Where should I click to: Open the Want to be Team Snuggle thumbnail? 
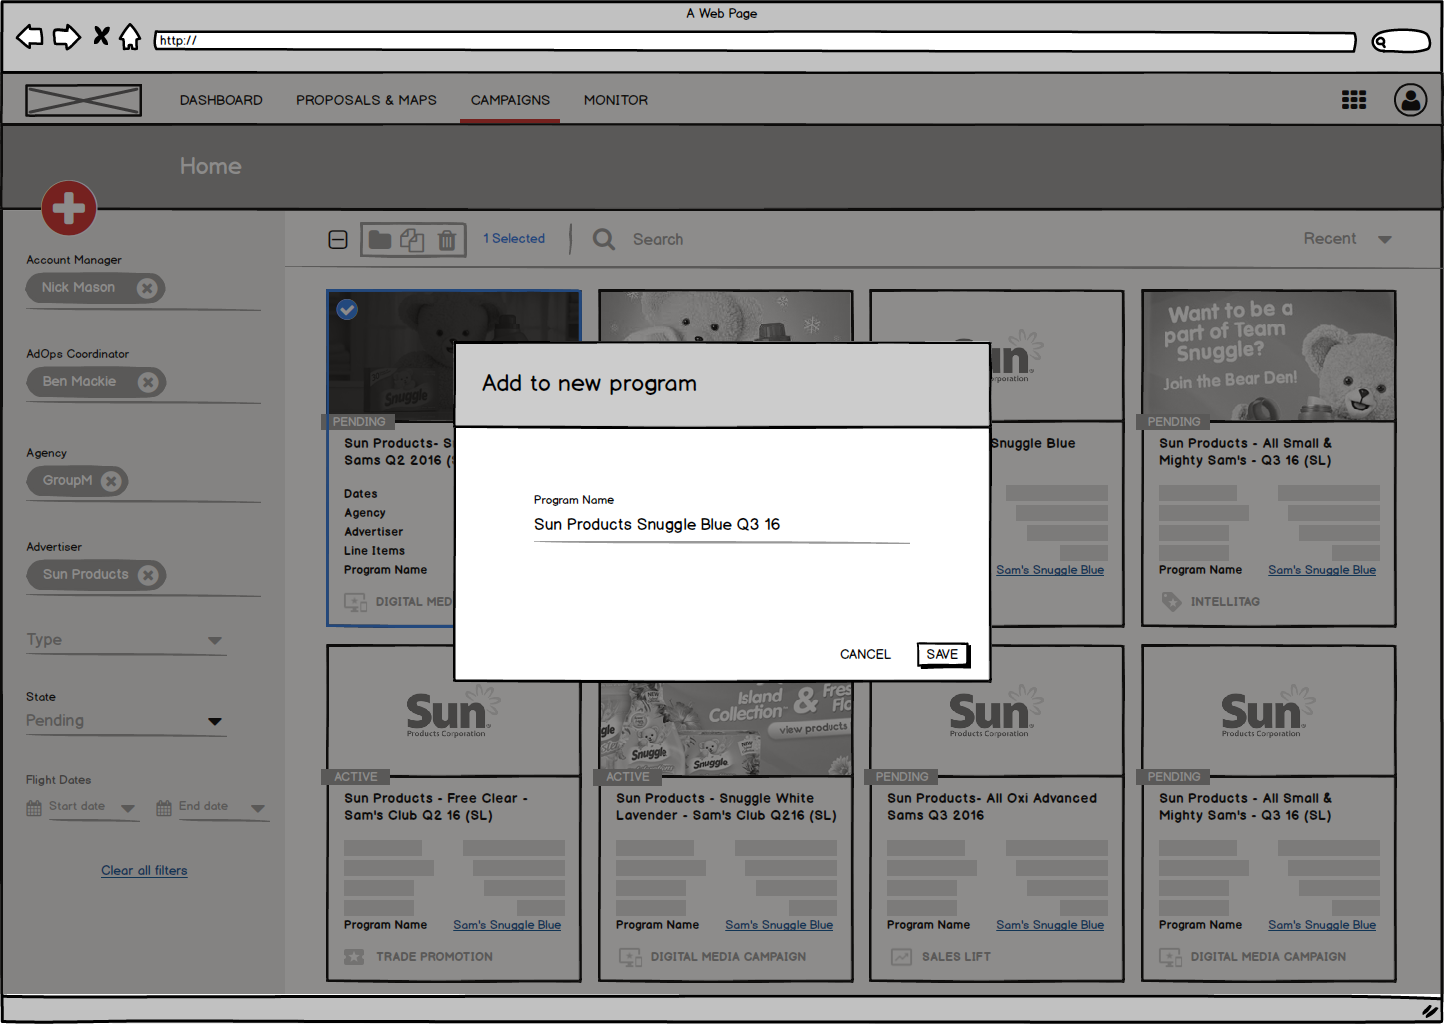coord(1269,356)
